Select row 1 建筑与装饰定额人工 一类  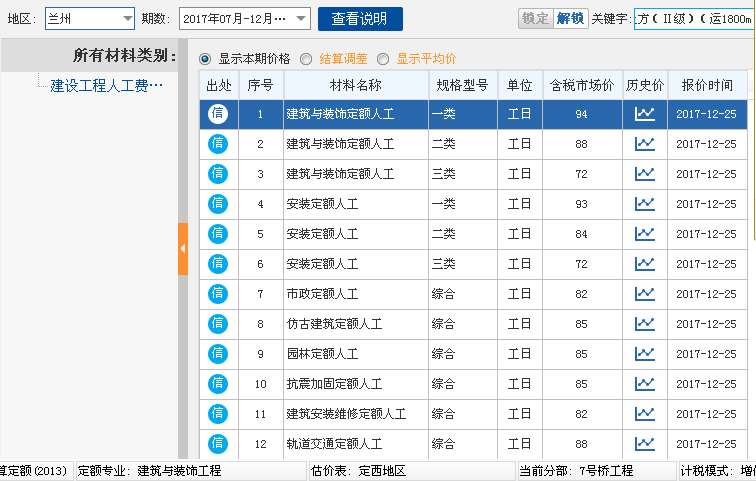[x=473, y=114]
